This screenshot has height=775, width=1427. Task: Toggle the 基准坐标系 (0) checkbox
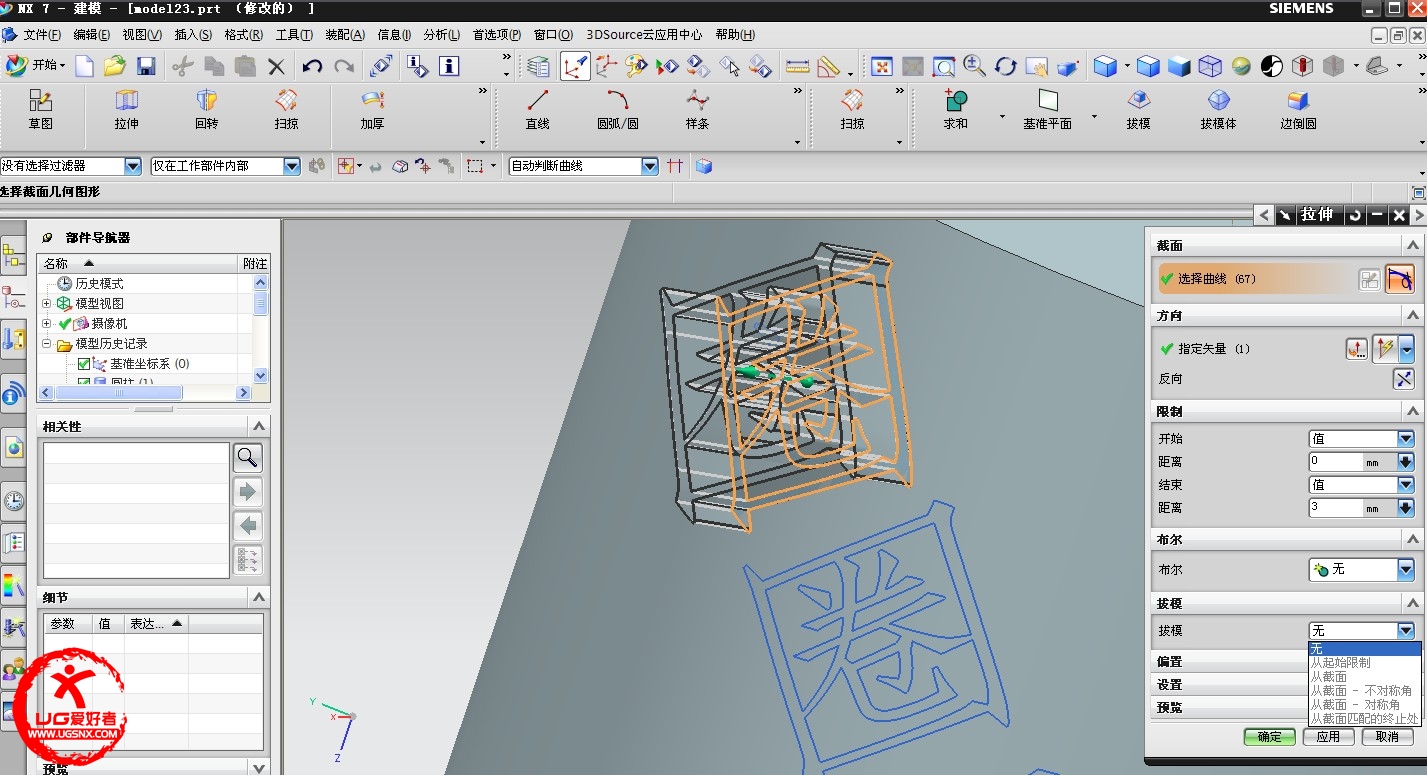point(84,364)
